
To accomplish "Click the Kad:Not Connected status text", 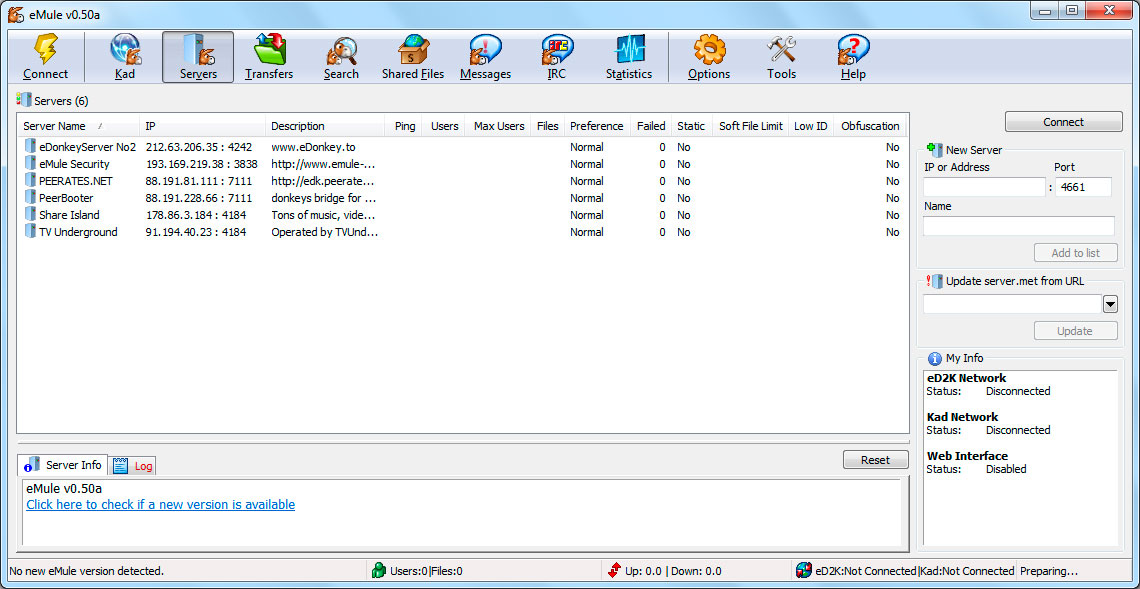I will 967,572.
